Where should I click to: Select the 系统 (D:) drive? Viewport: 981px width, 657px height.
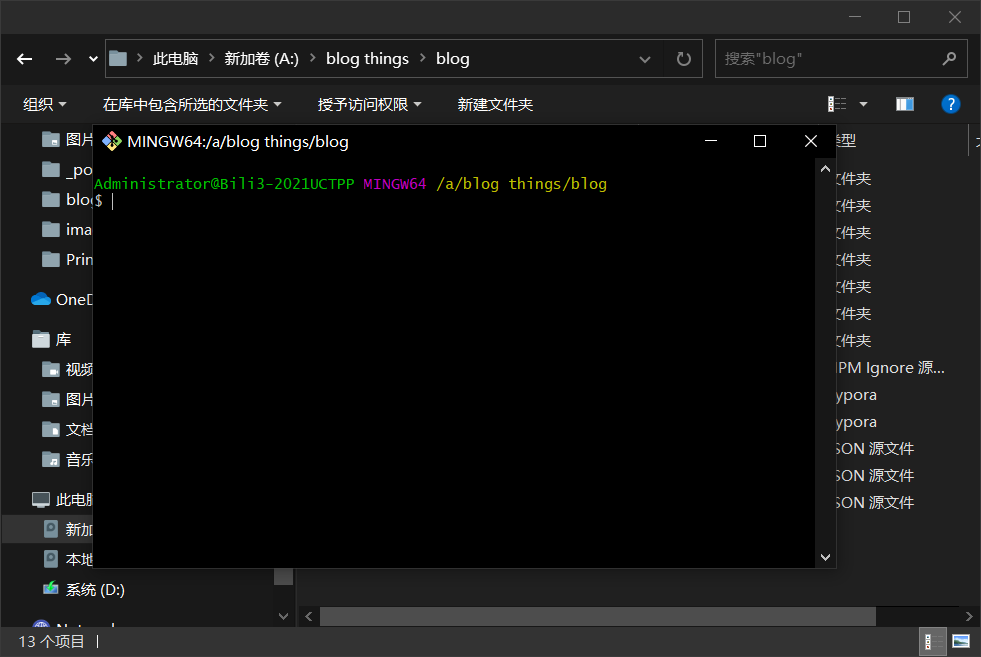coord(95,590)
